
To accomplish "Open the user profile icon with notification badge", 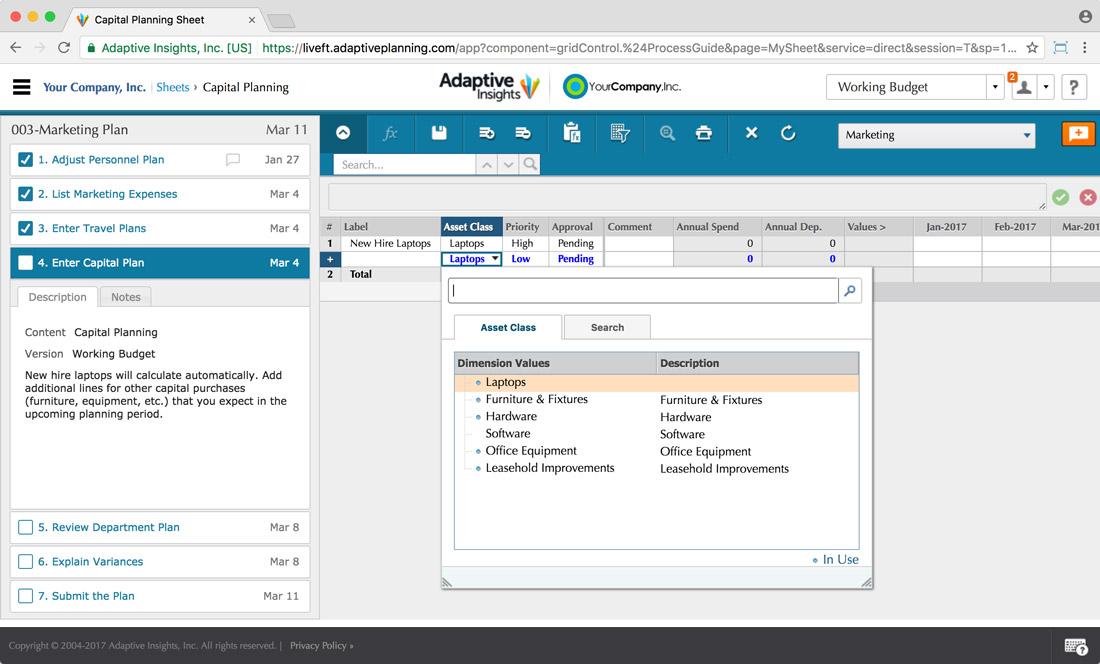I will (x=1024, y=87).
